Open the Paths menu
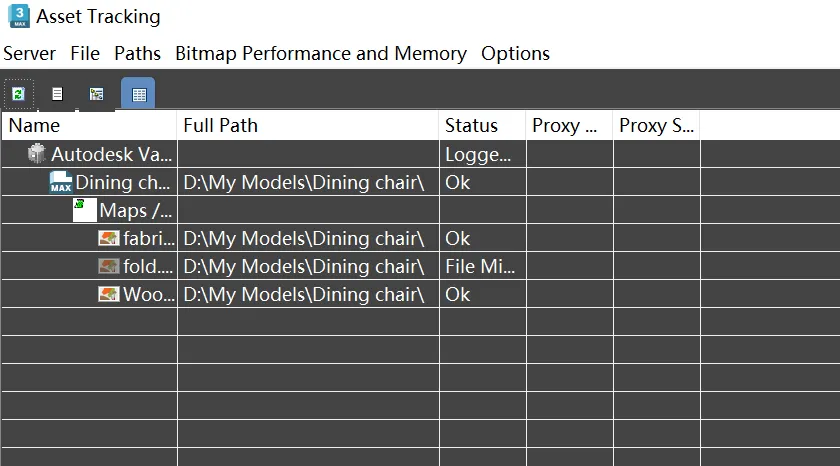This screenshot has width=840, height=466. (138, 54)
